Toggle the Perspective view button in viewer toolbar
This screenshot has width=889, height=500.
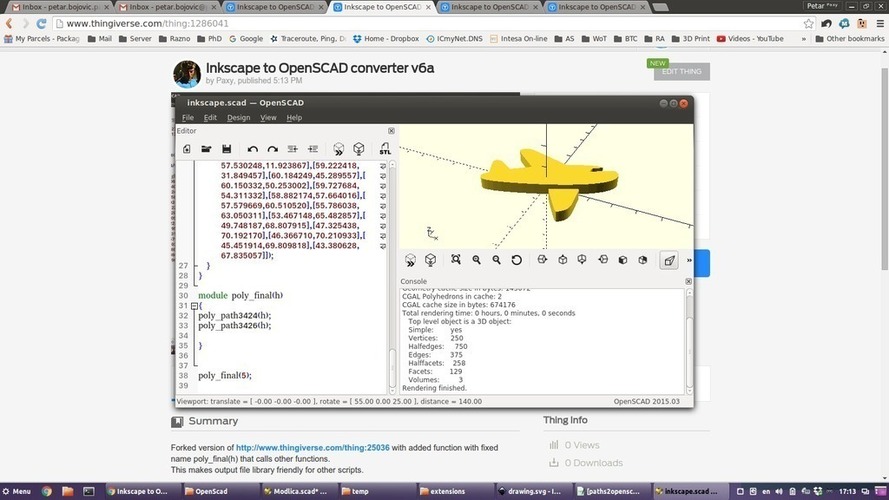(x=669, y=260)
